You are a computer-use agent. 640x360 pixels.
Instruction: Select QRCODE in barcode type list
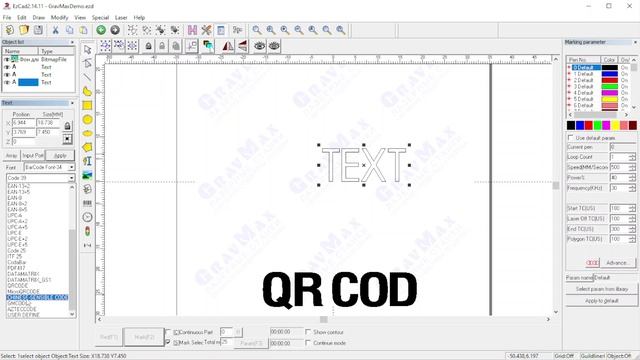click(x=18, y=286)
